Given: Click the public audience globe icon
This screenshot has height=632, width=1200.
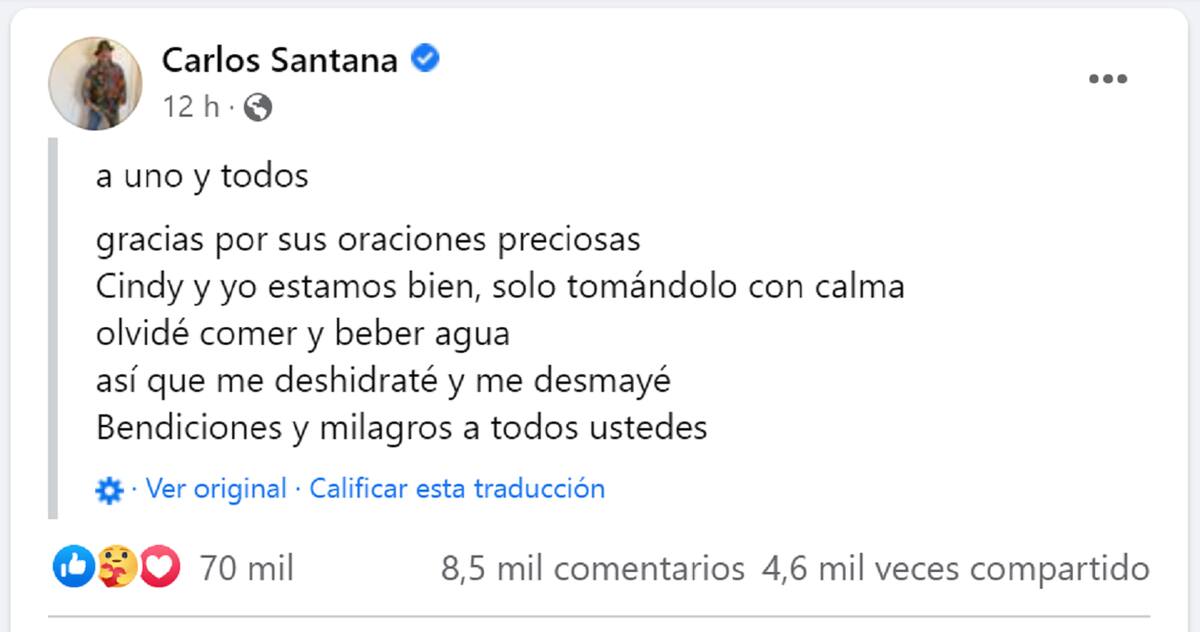Looking at the screenshot, I should (x=258, y=107).
